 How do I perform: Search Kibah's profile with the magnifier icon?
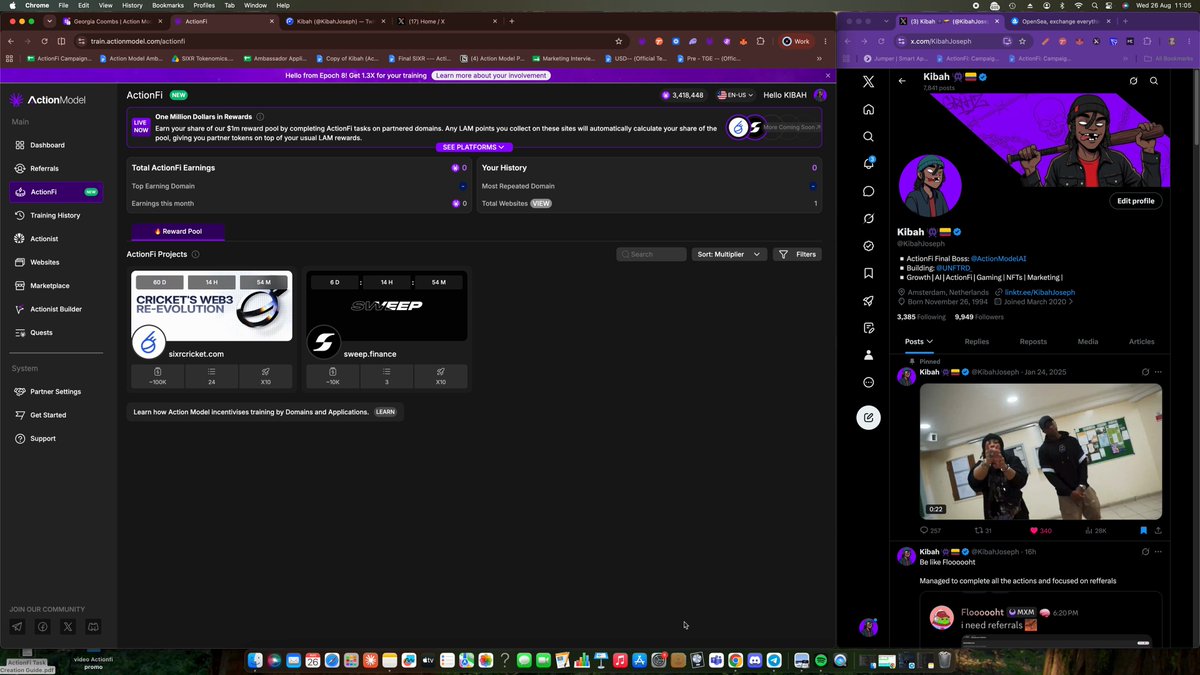[1154, 81]
